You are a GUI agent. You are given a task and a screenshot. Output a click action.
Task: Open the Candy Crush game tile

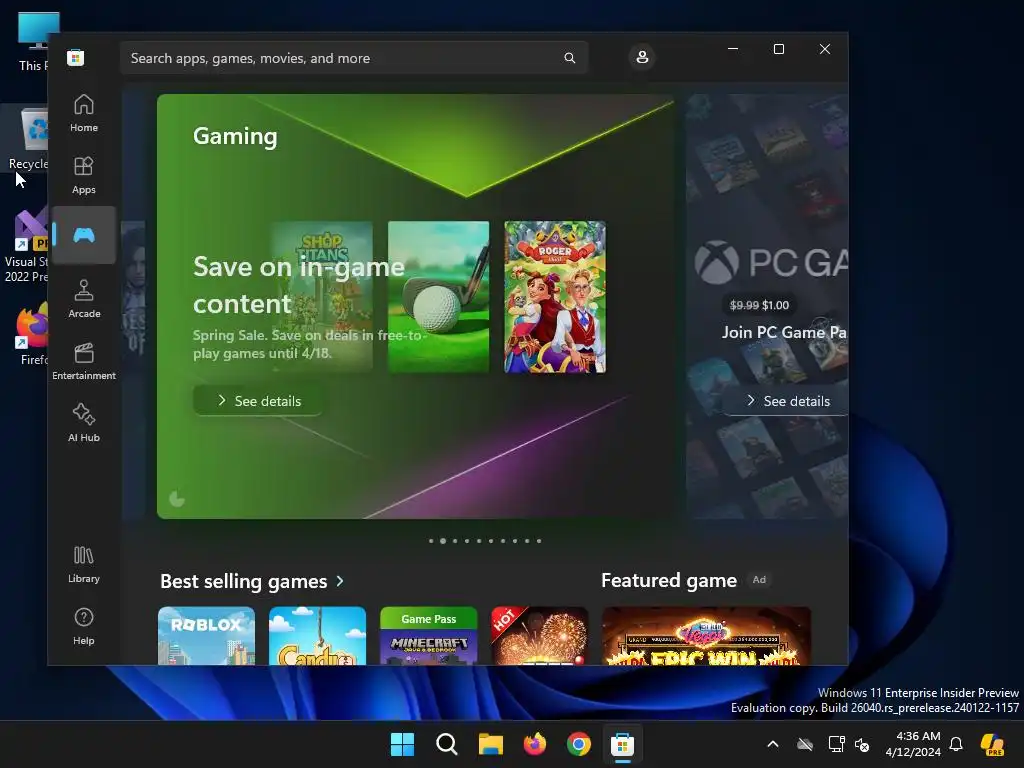coord(317,636)
